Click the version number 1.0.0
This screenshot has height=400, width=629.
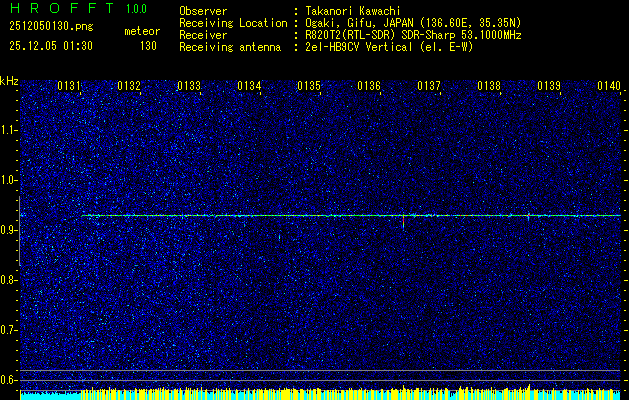(136, 9)
